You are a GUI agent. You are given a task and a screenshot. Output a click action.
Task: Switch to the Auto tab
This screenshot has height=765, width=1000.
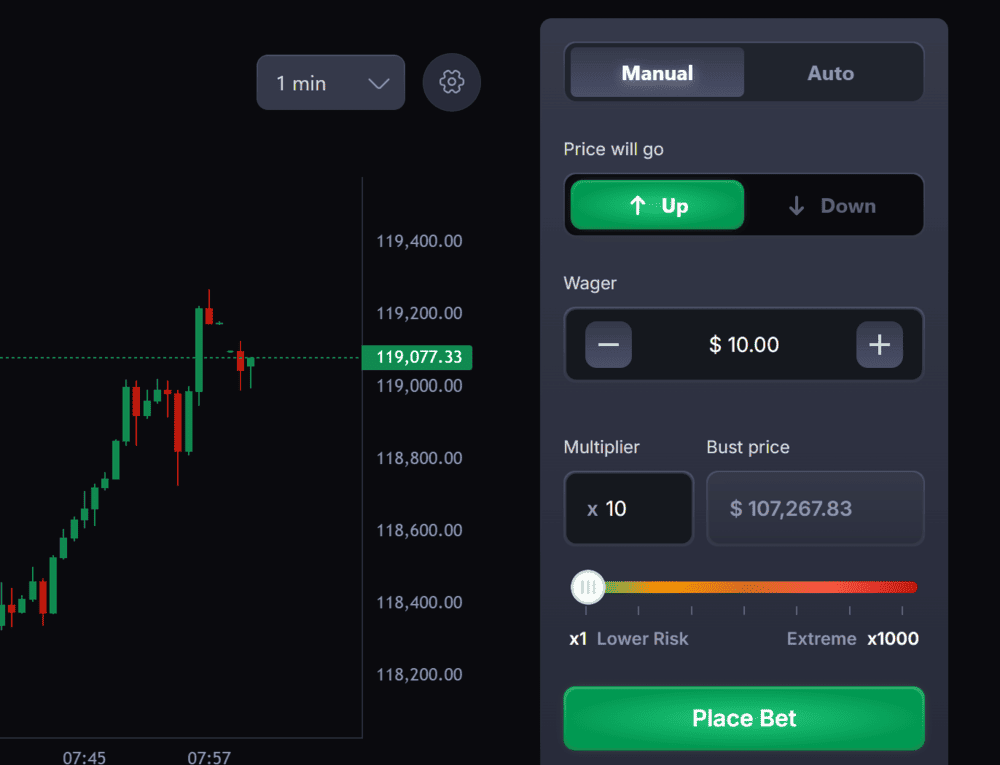(830, 73)
